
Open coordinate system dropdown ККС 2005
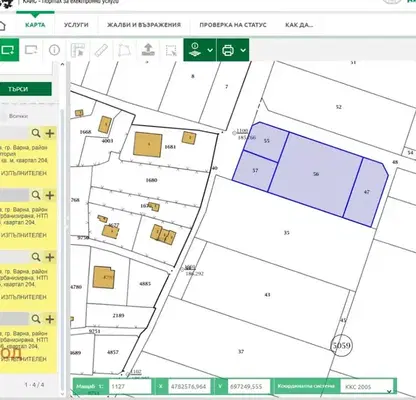pyautogui.click(x=367, y=387)
